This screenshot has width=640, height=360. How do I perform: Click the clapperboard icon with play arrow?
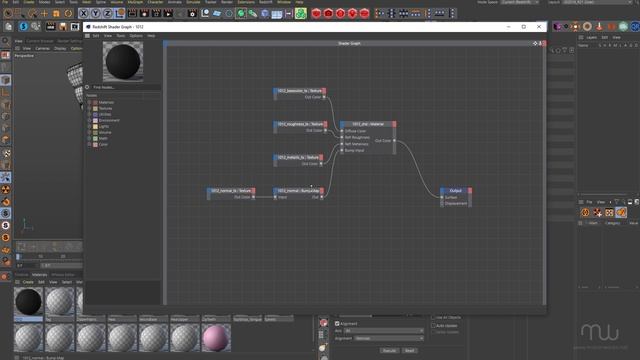pos(168,13)
